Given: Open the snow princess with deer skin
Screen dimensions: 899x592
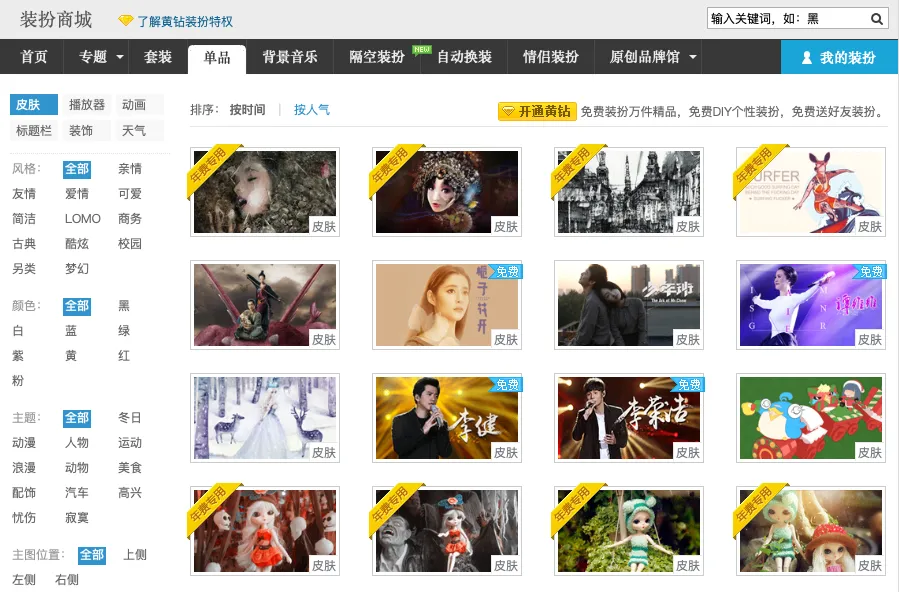Looking at the screenshot, I should pyautogui.click(x=265, y=418).
